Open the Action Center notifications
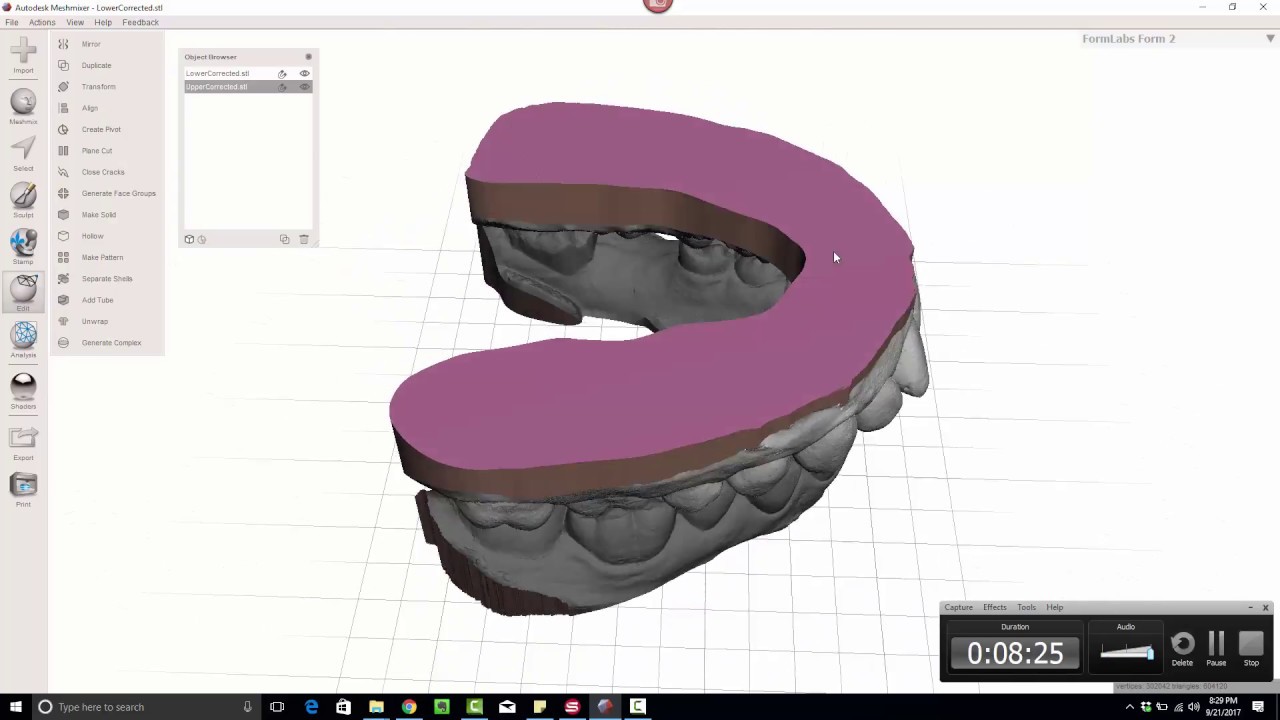This screenshot has height=720, width=1280. click(1259, 707)
